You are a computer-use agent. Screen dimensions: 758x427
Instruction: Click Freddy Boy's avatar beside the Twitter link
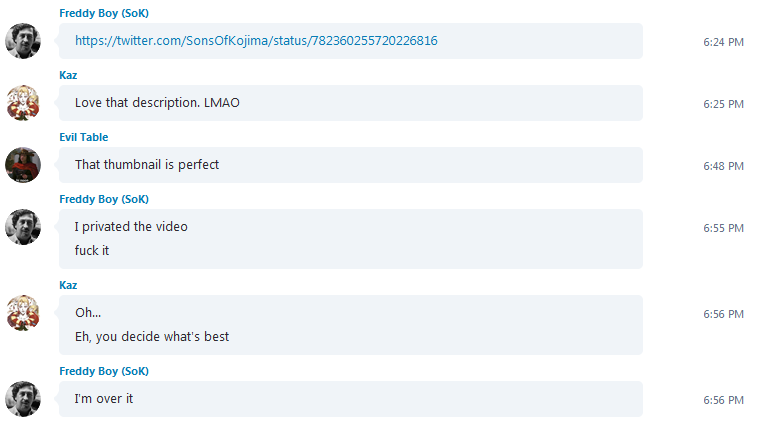23,41
